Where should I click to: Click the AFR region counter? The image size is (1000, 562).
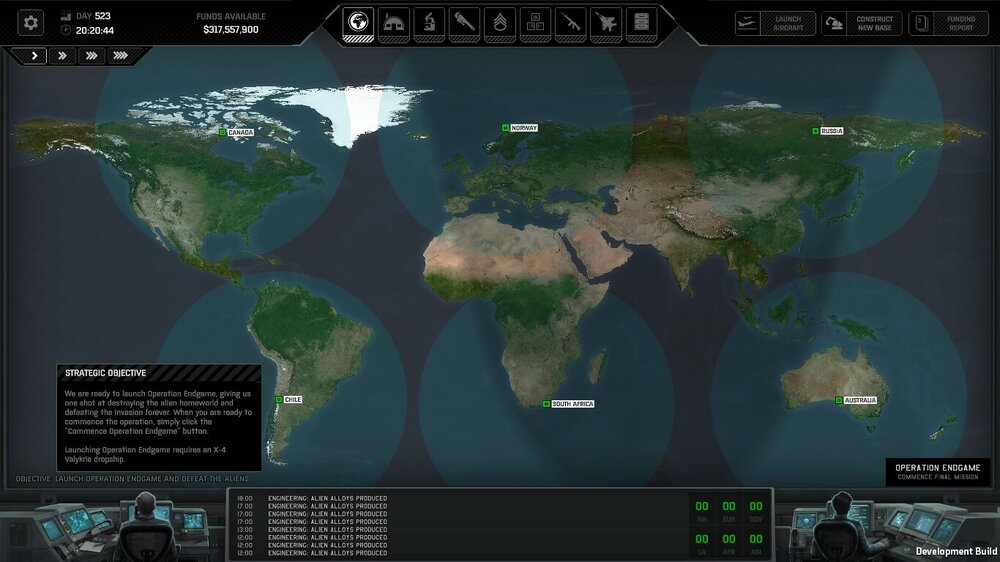[729, 544]
